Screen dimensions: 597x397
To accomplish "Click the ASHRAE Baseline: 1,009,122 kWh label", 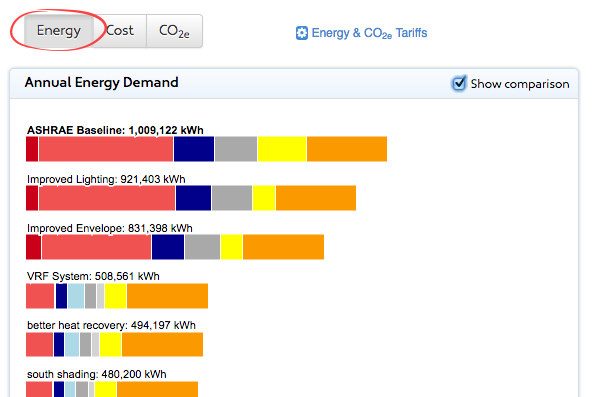I will 115,130.
